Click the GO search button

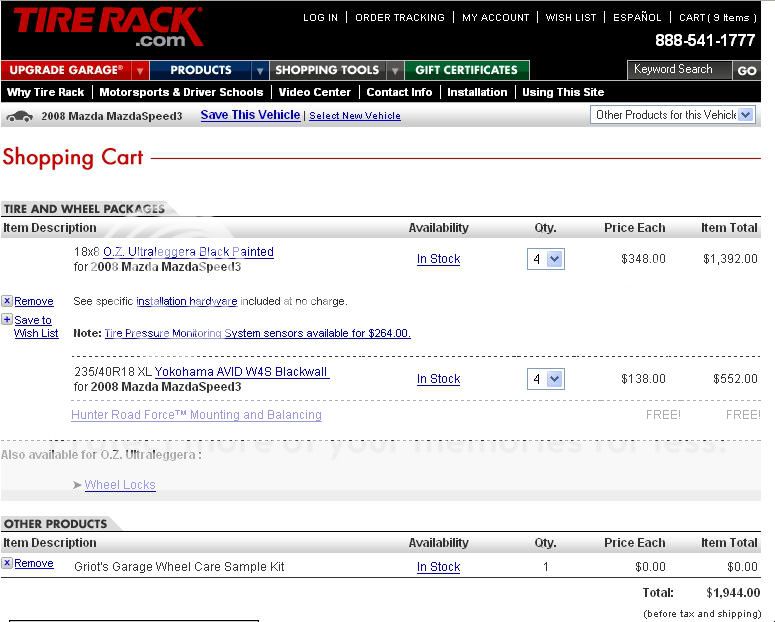tap(746, 70)
